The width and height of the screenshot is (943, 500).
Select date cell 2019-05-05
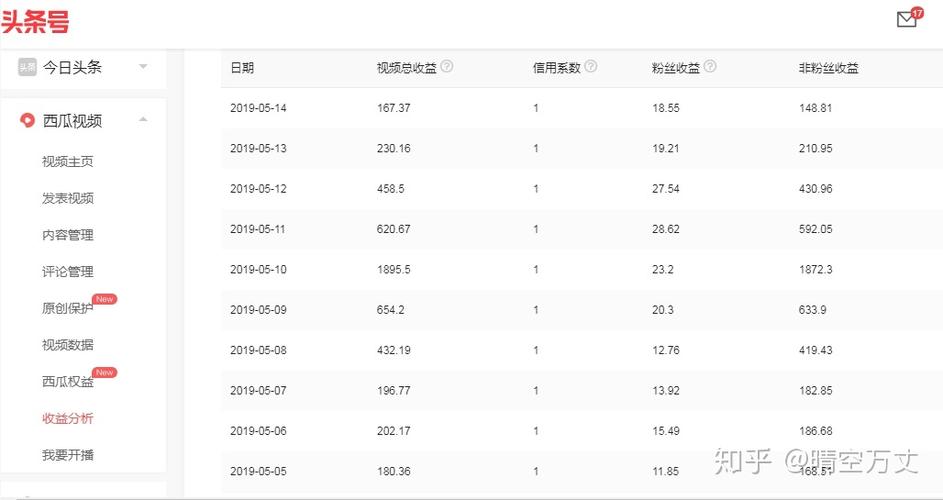coord(259,471)
